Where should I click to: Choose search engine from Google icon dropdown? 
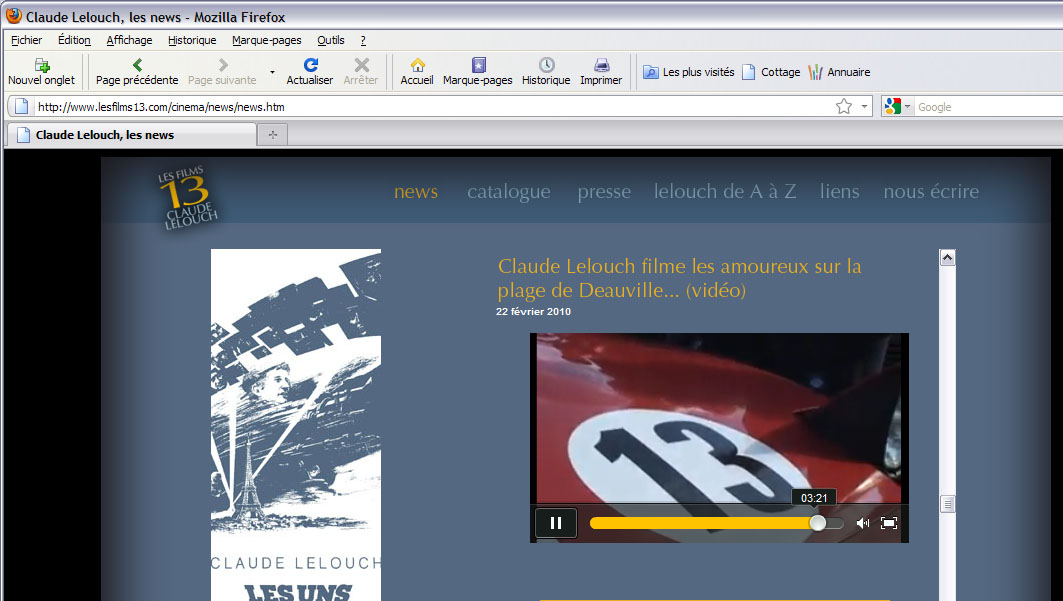[x=897, y=106]
